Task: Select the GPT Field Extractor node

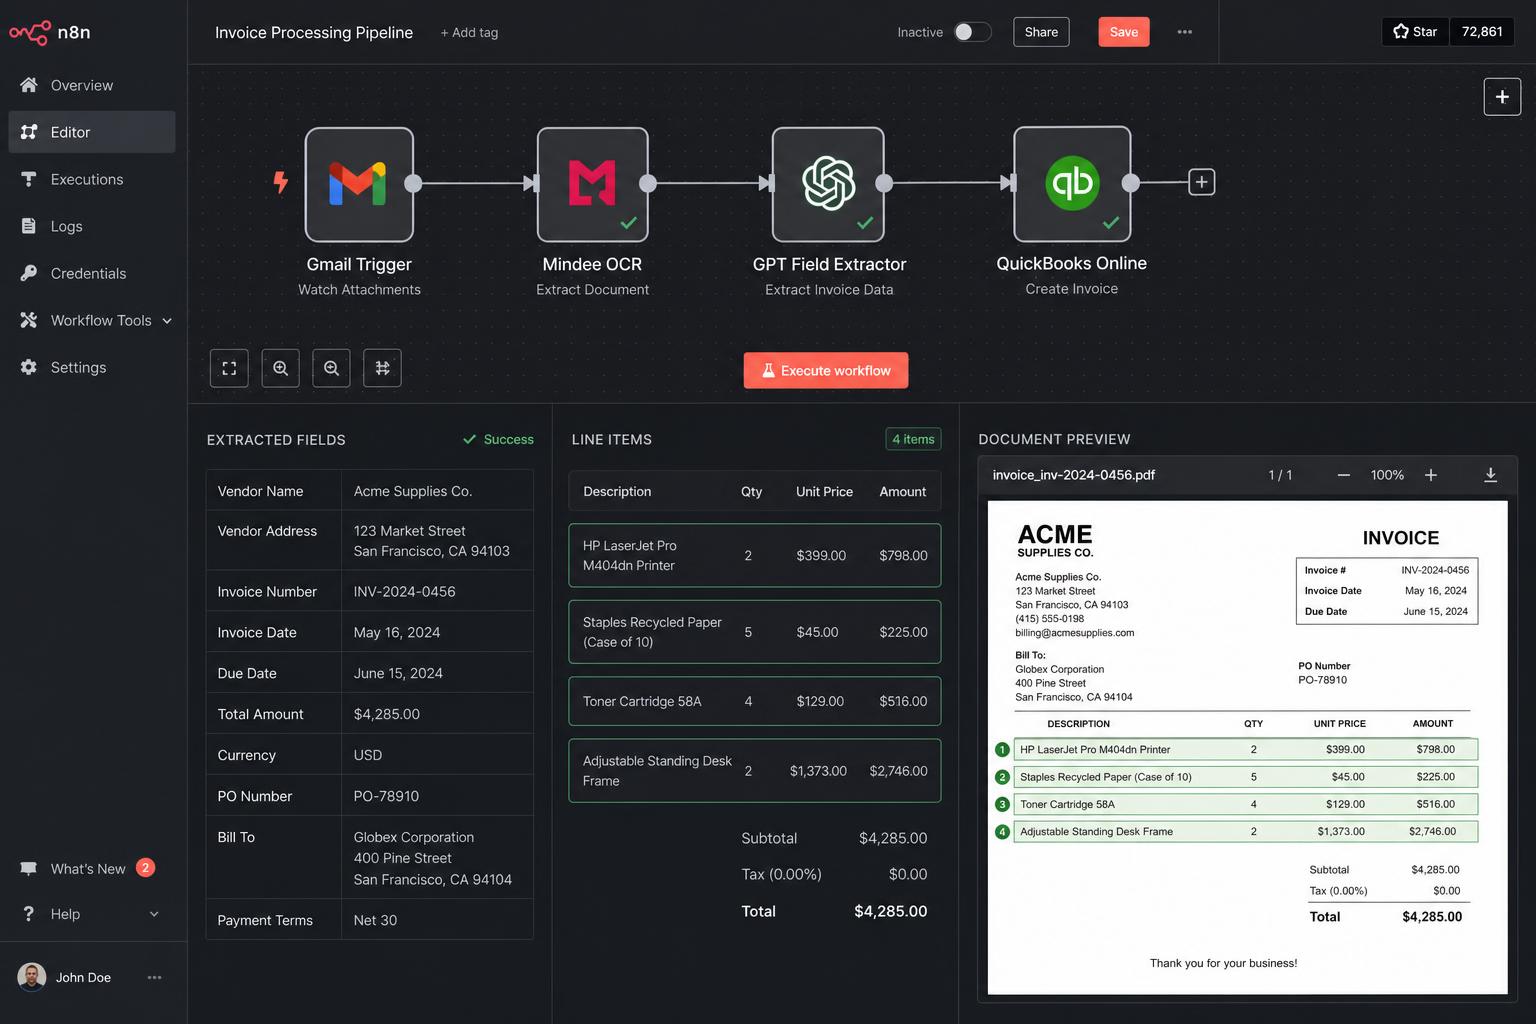Action: (828, 184)
